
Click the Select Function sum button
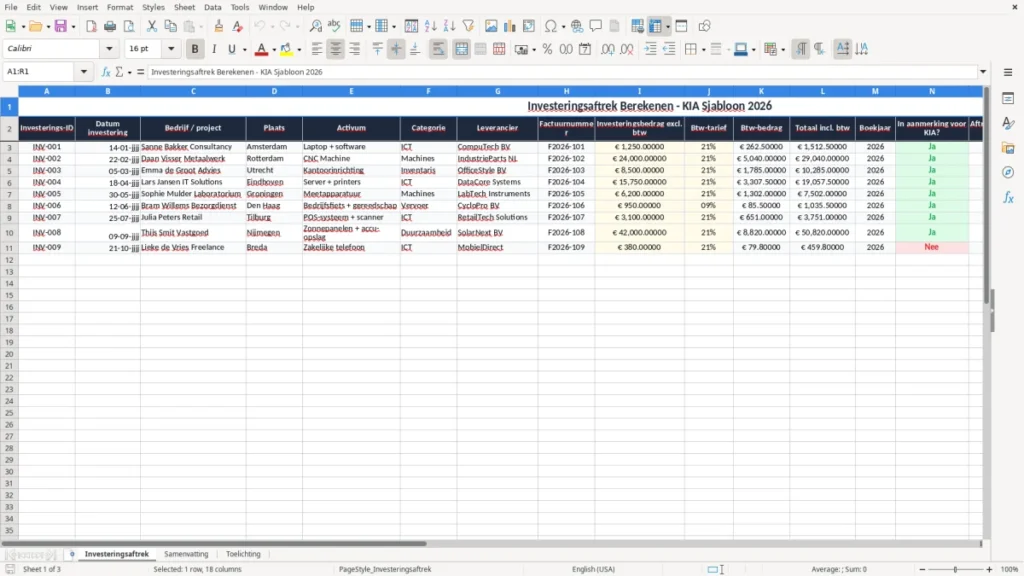tap(119, 72)
